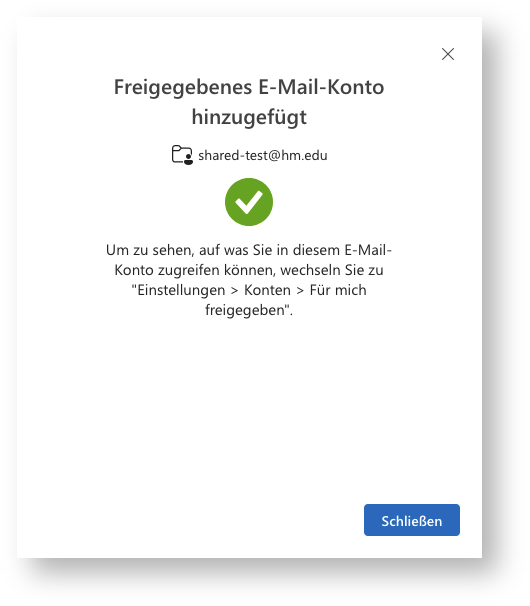This screenshot has height=606, width=530.
Task: Click the final word 'freigegeben' in the message
Action: 245,310
